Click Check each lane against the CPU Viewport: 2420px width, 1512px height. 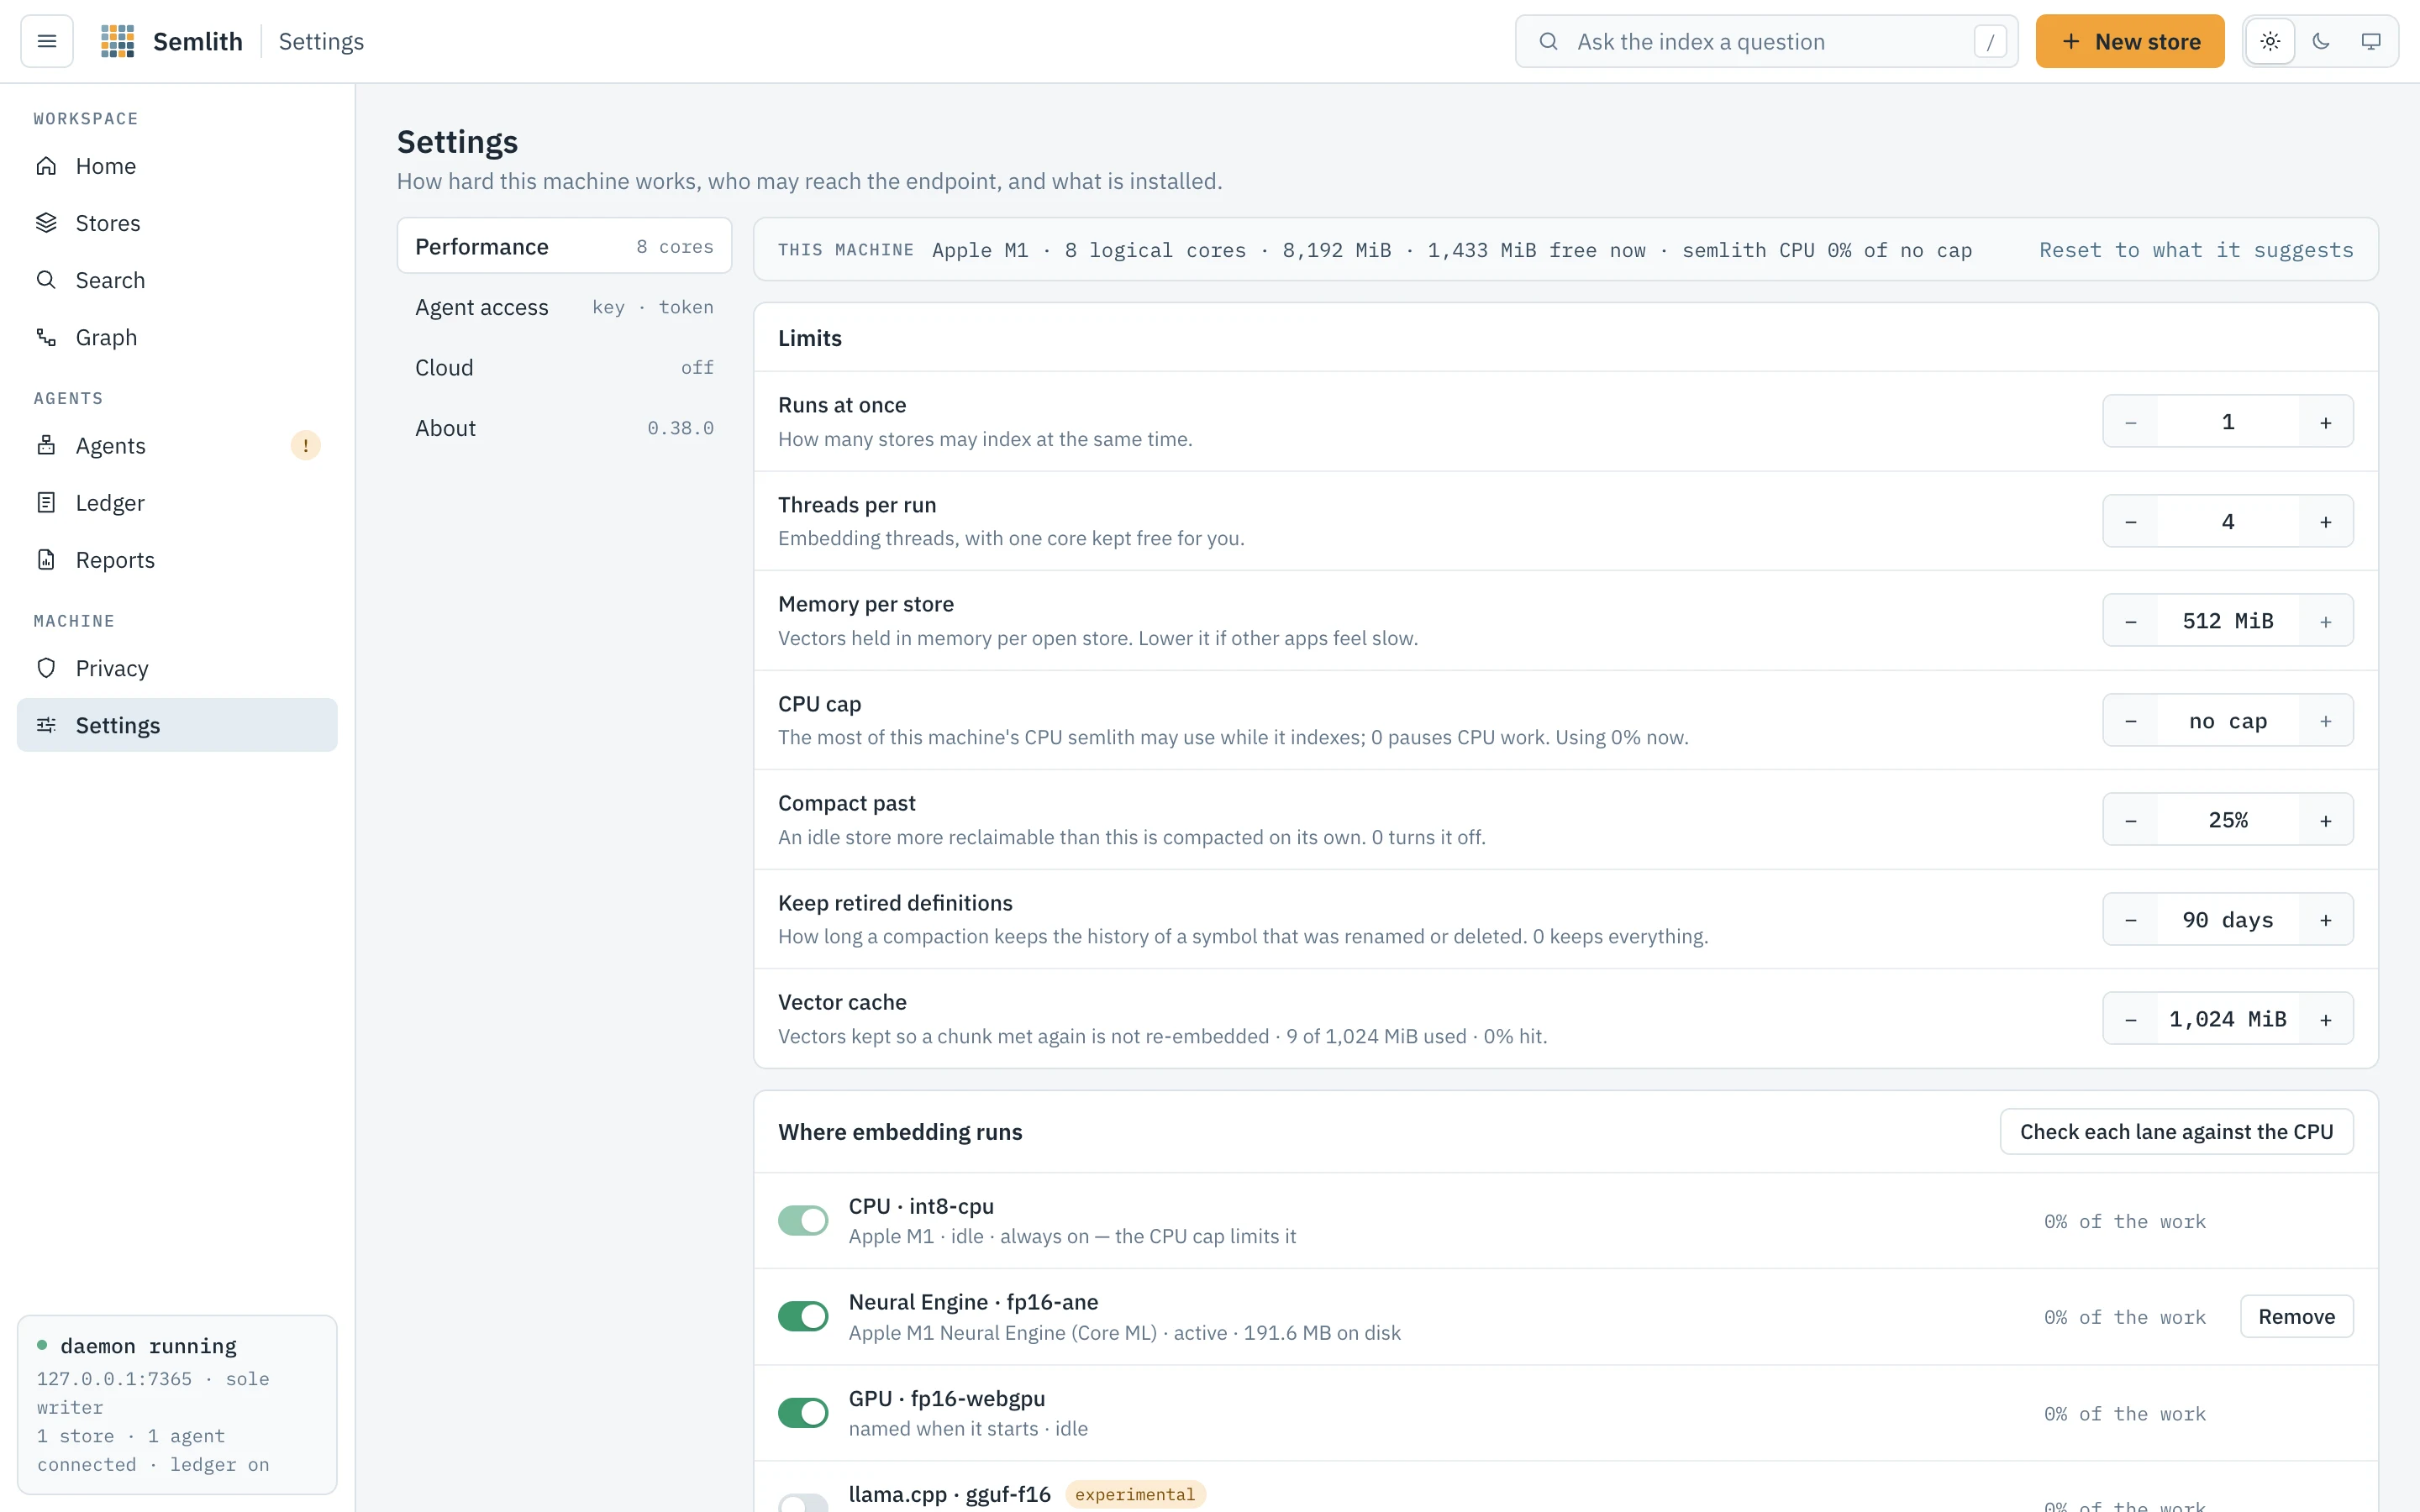[x=2176, y=1131]
